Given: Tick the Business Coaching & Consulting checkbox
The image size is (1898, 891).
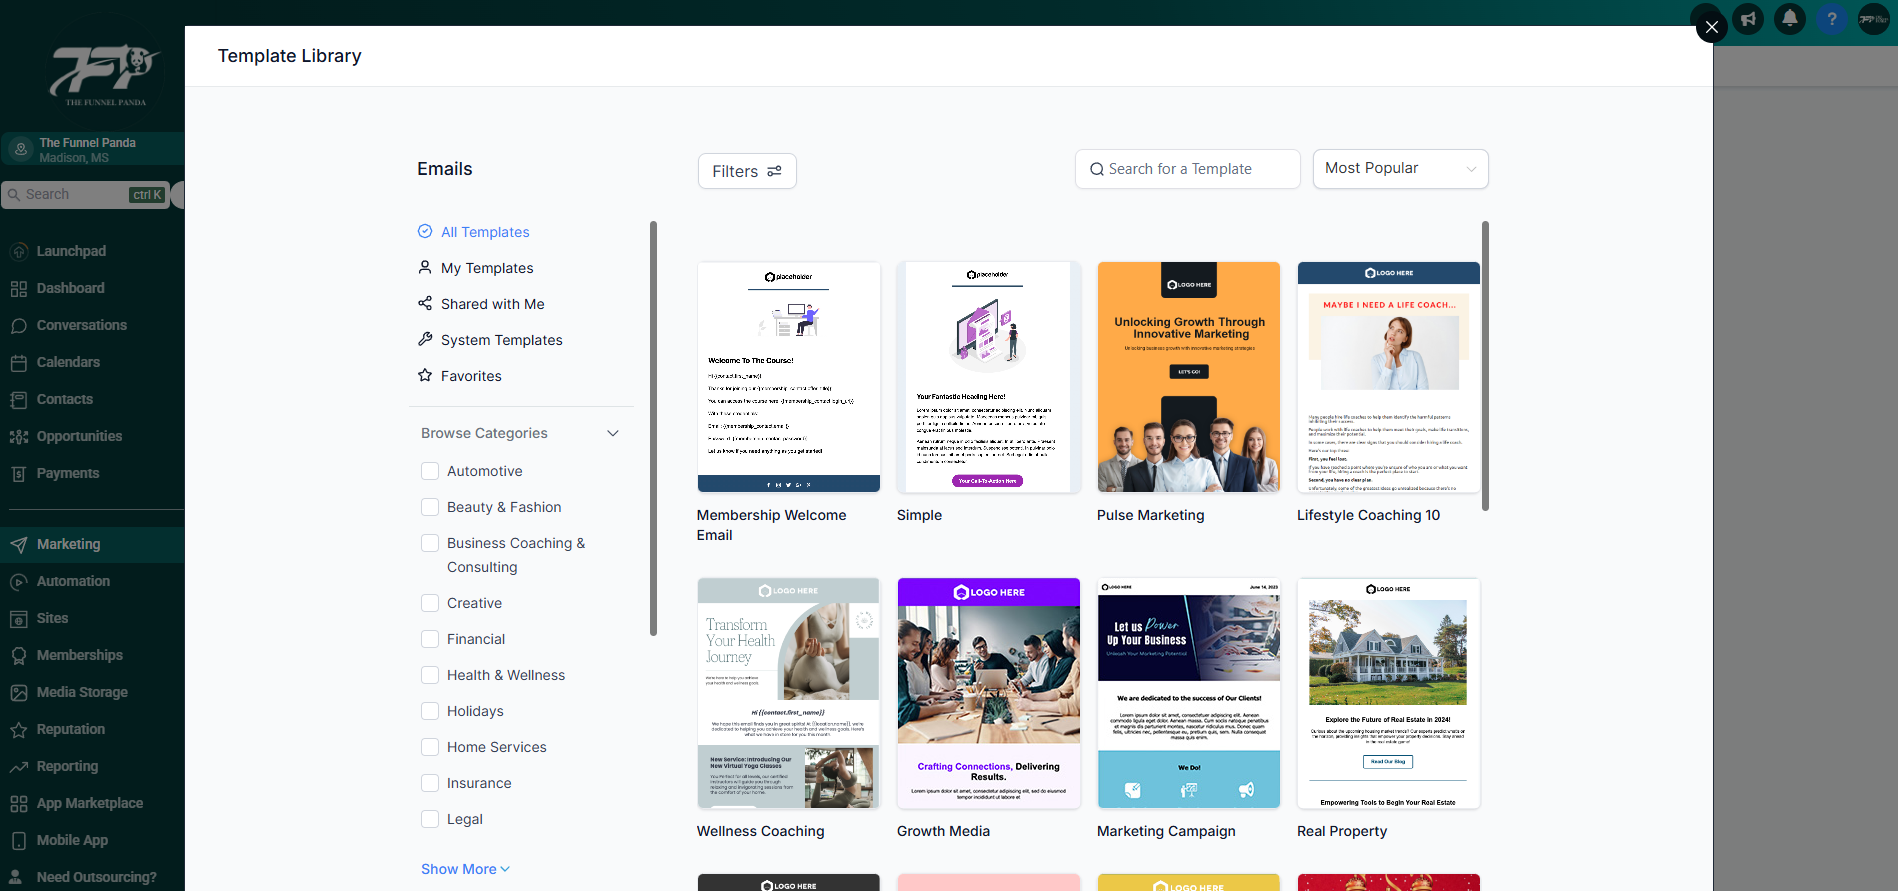Looking at the screenshot, I should coord(430,543).
